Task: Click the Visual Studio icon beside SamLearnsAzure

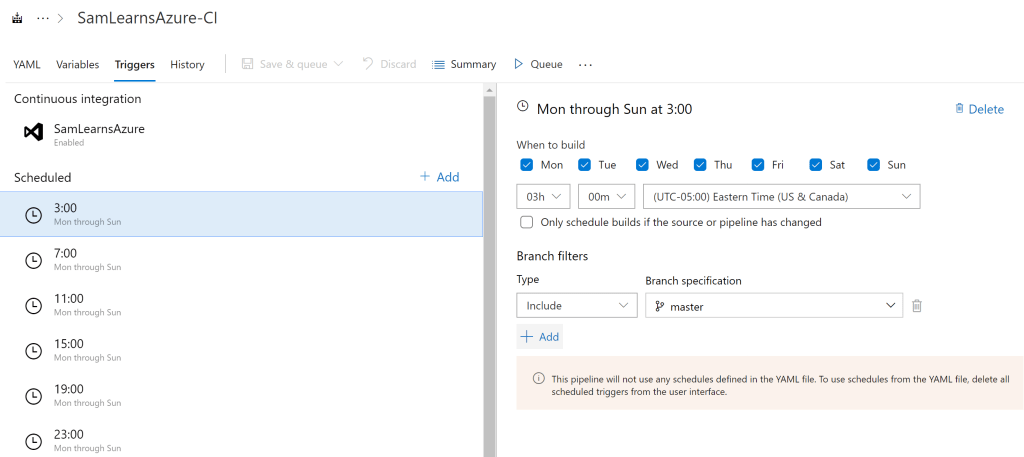Action: pyautogui.click(x=33, y=133)
